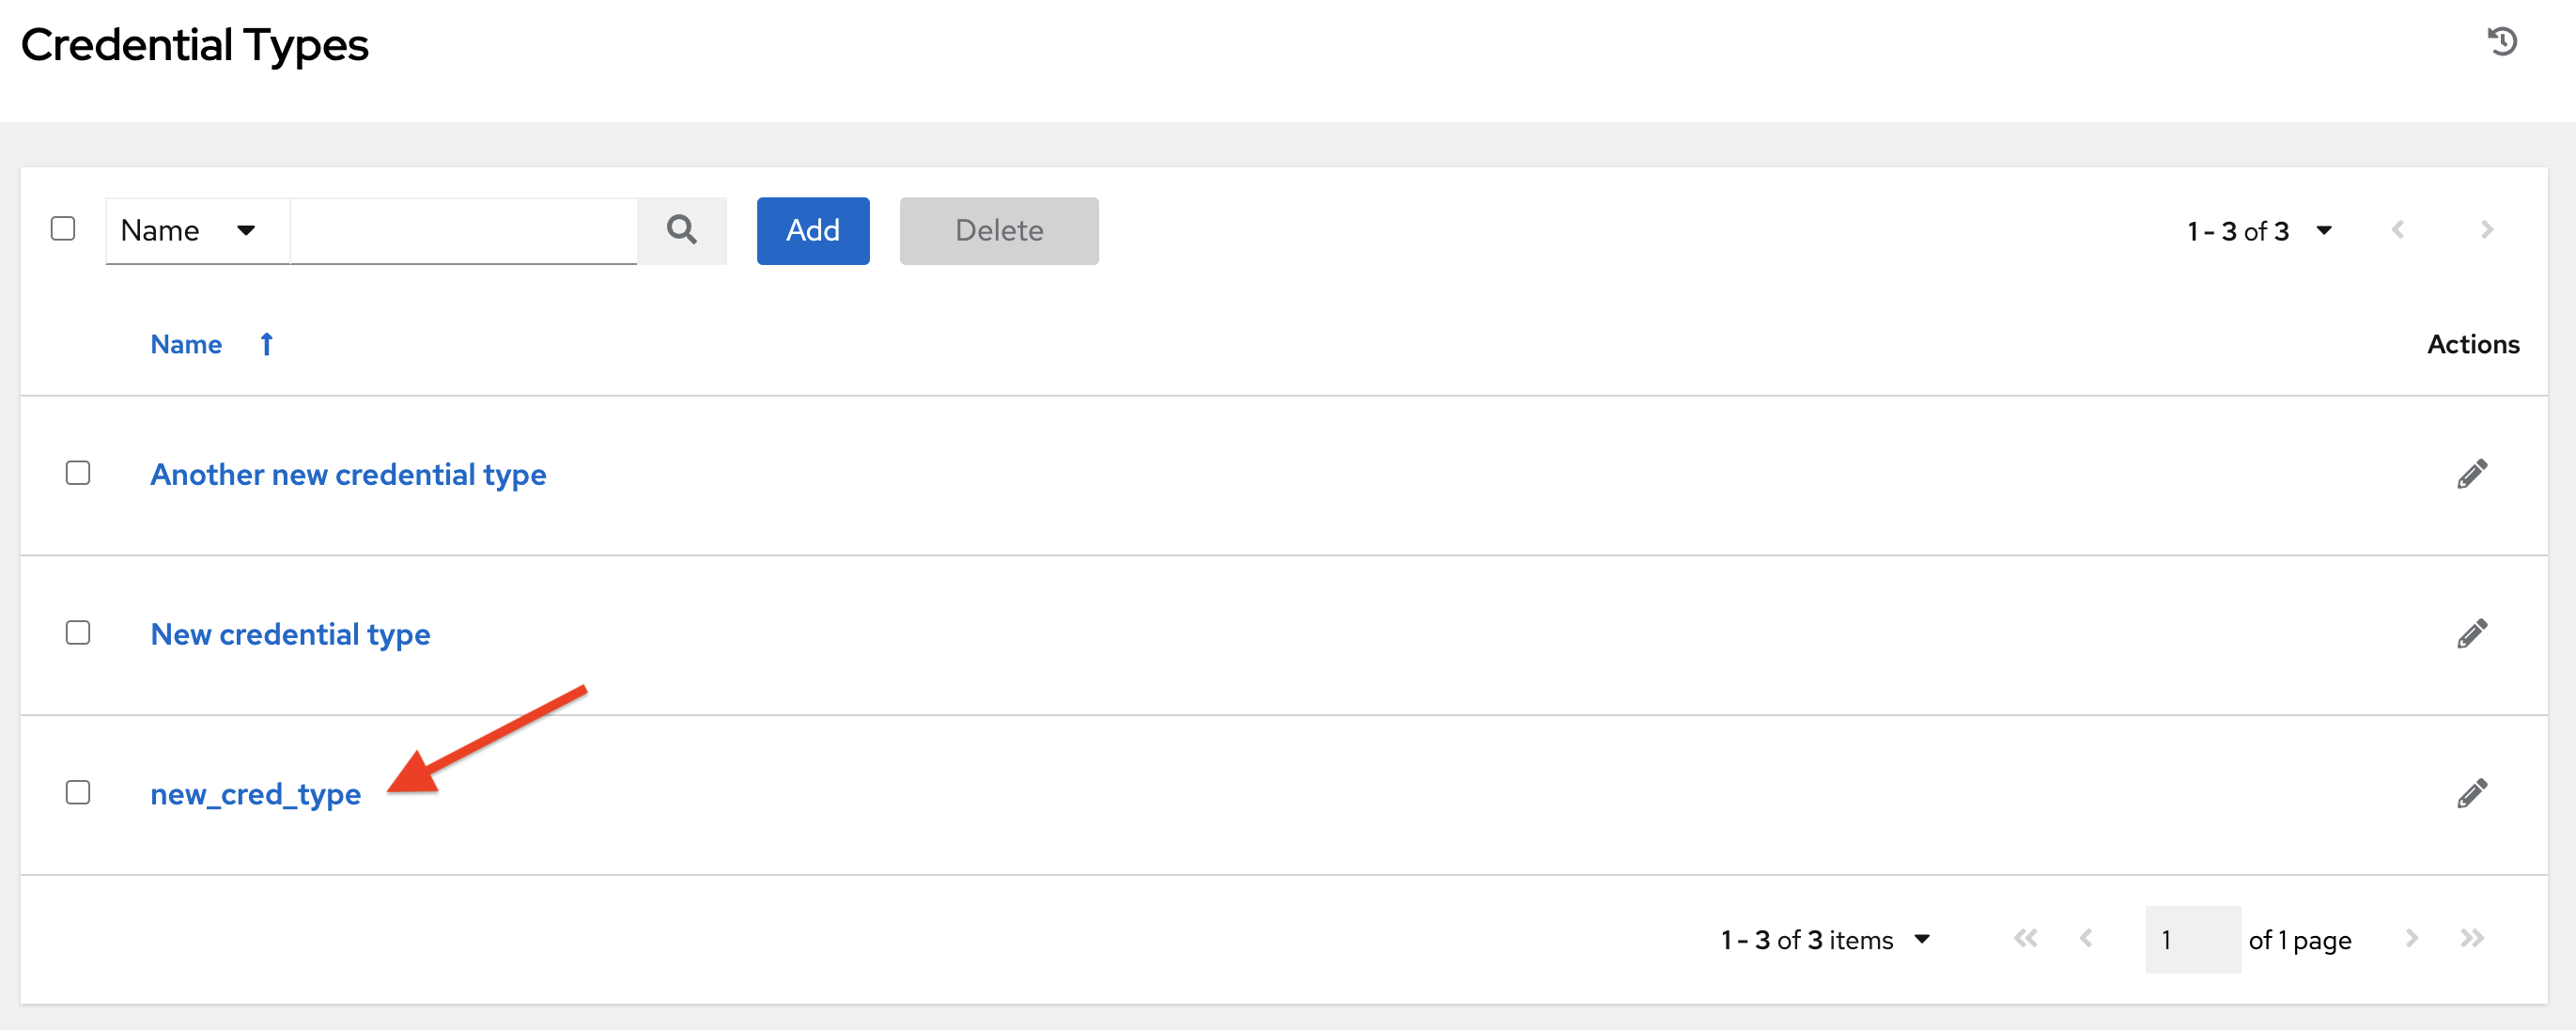Select new_cred_type row checkbox

(x=78, y=792)
